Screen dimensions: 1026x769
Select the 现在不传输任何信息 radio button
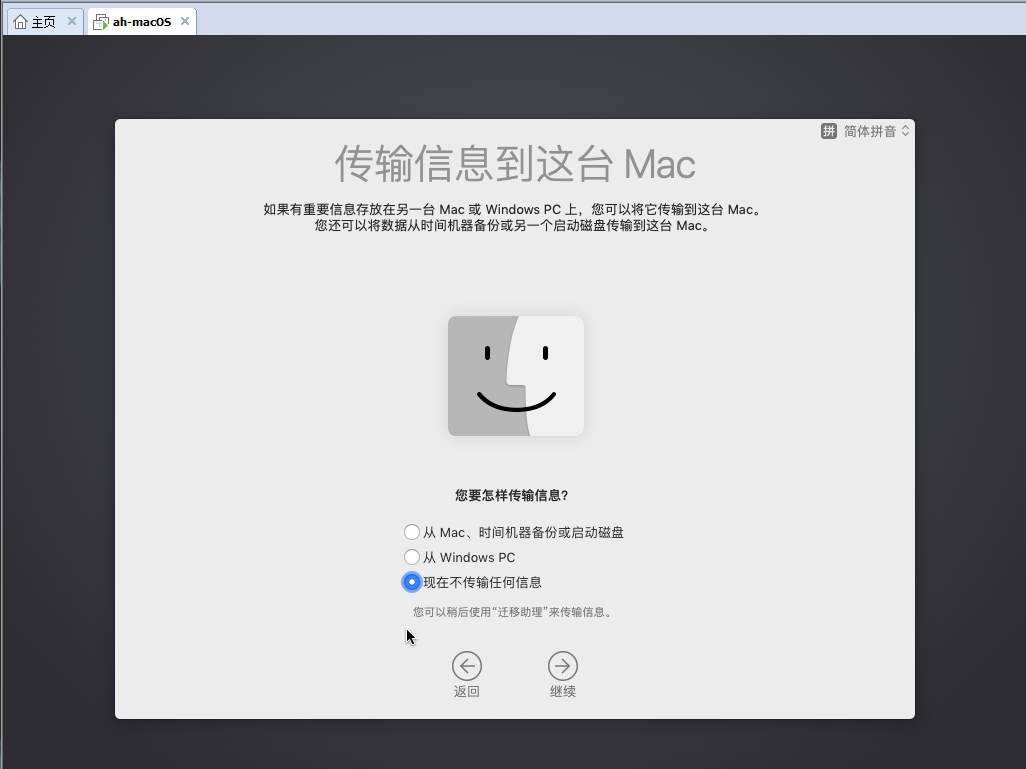pos(412,582)
